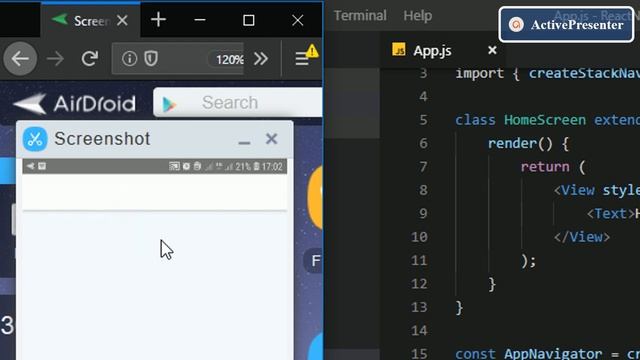Image resolution: width=640 pixels, height=360 pixels.
Task: Click line number 5 in the editor
Action: coord(423,120)
